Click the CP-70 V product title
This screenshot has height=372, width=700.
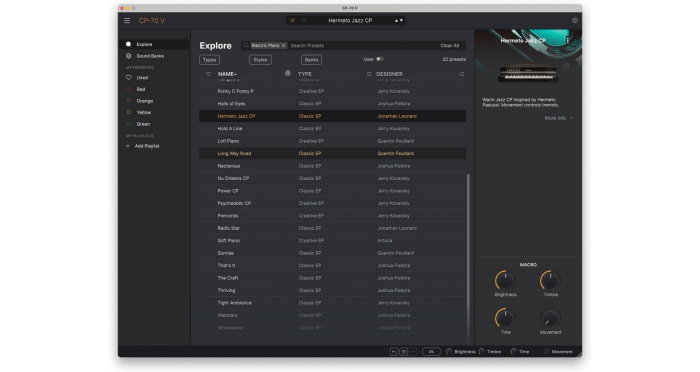152,21
